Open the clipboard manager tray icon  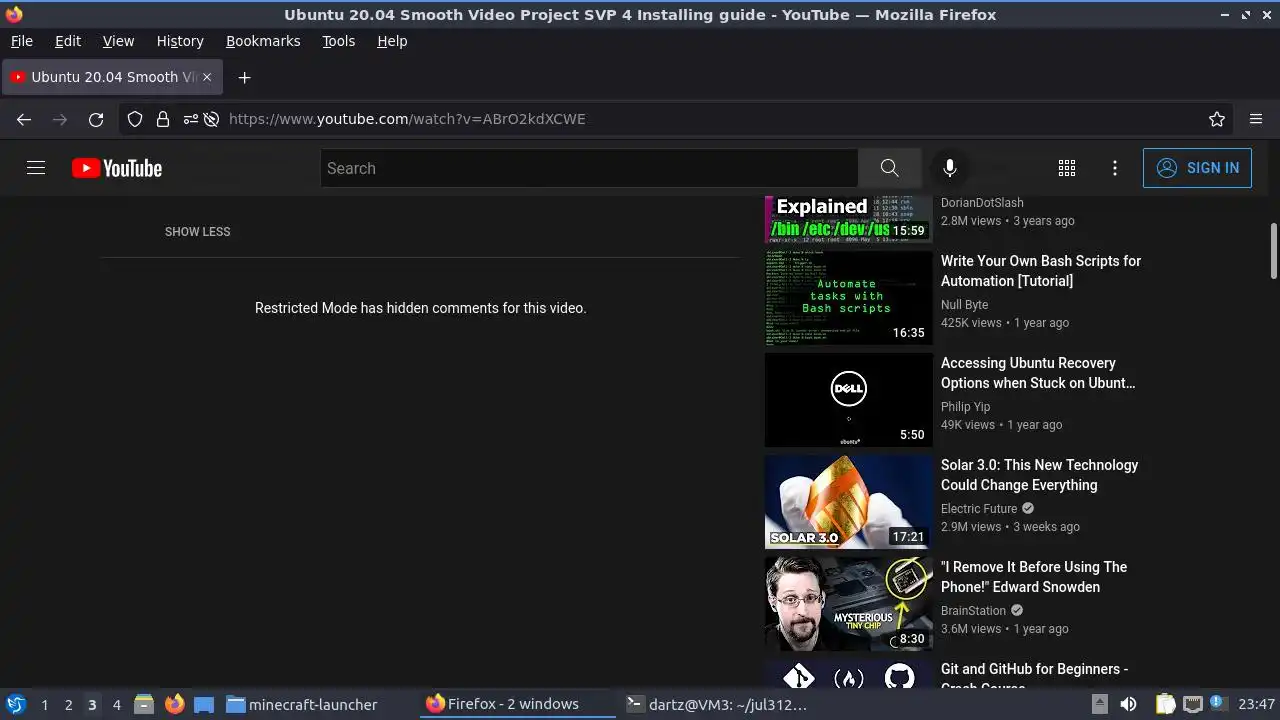1166,704
